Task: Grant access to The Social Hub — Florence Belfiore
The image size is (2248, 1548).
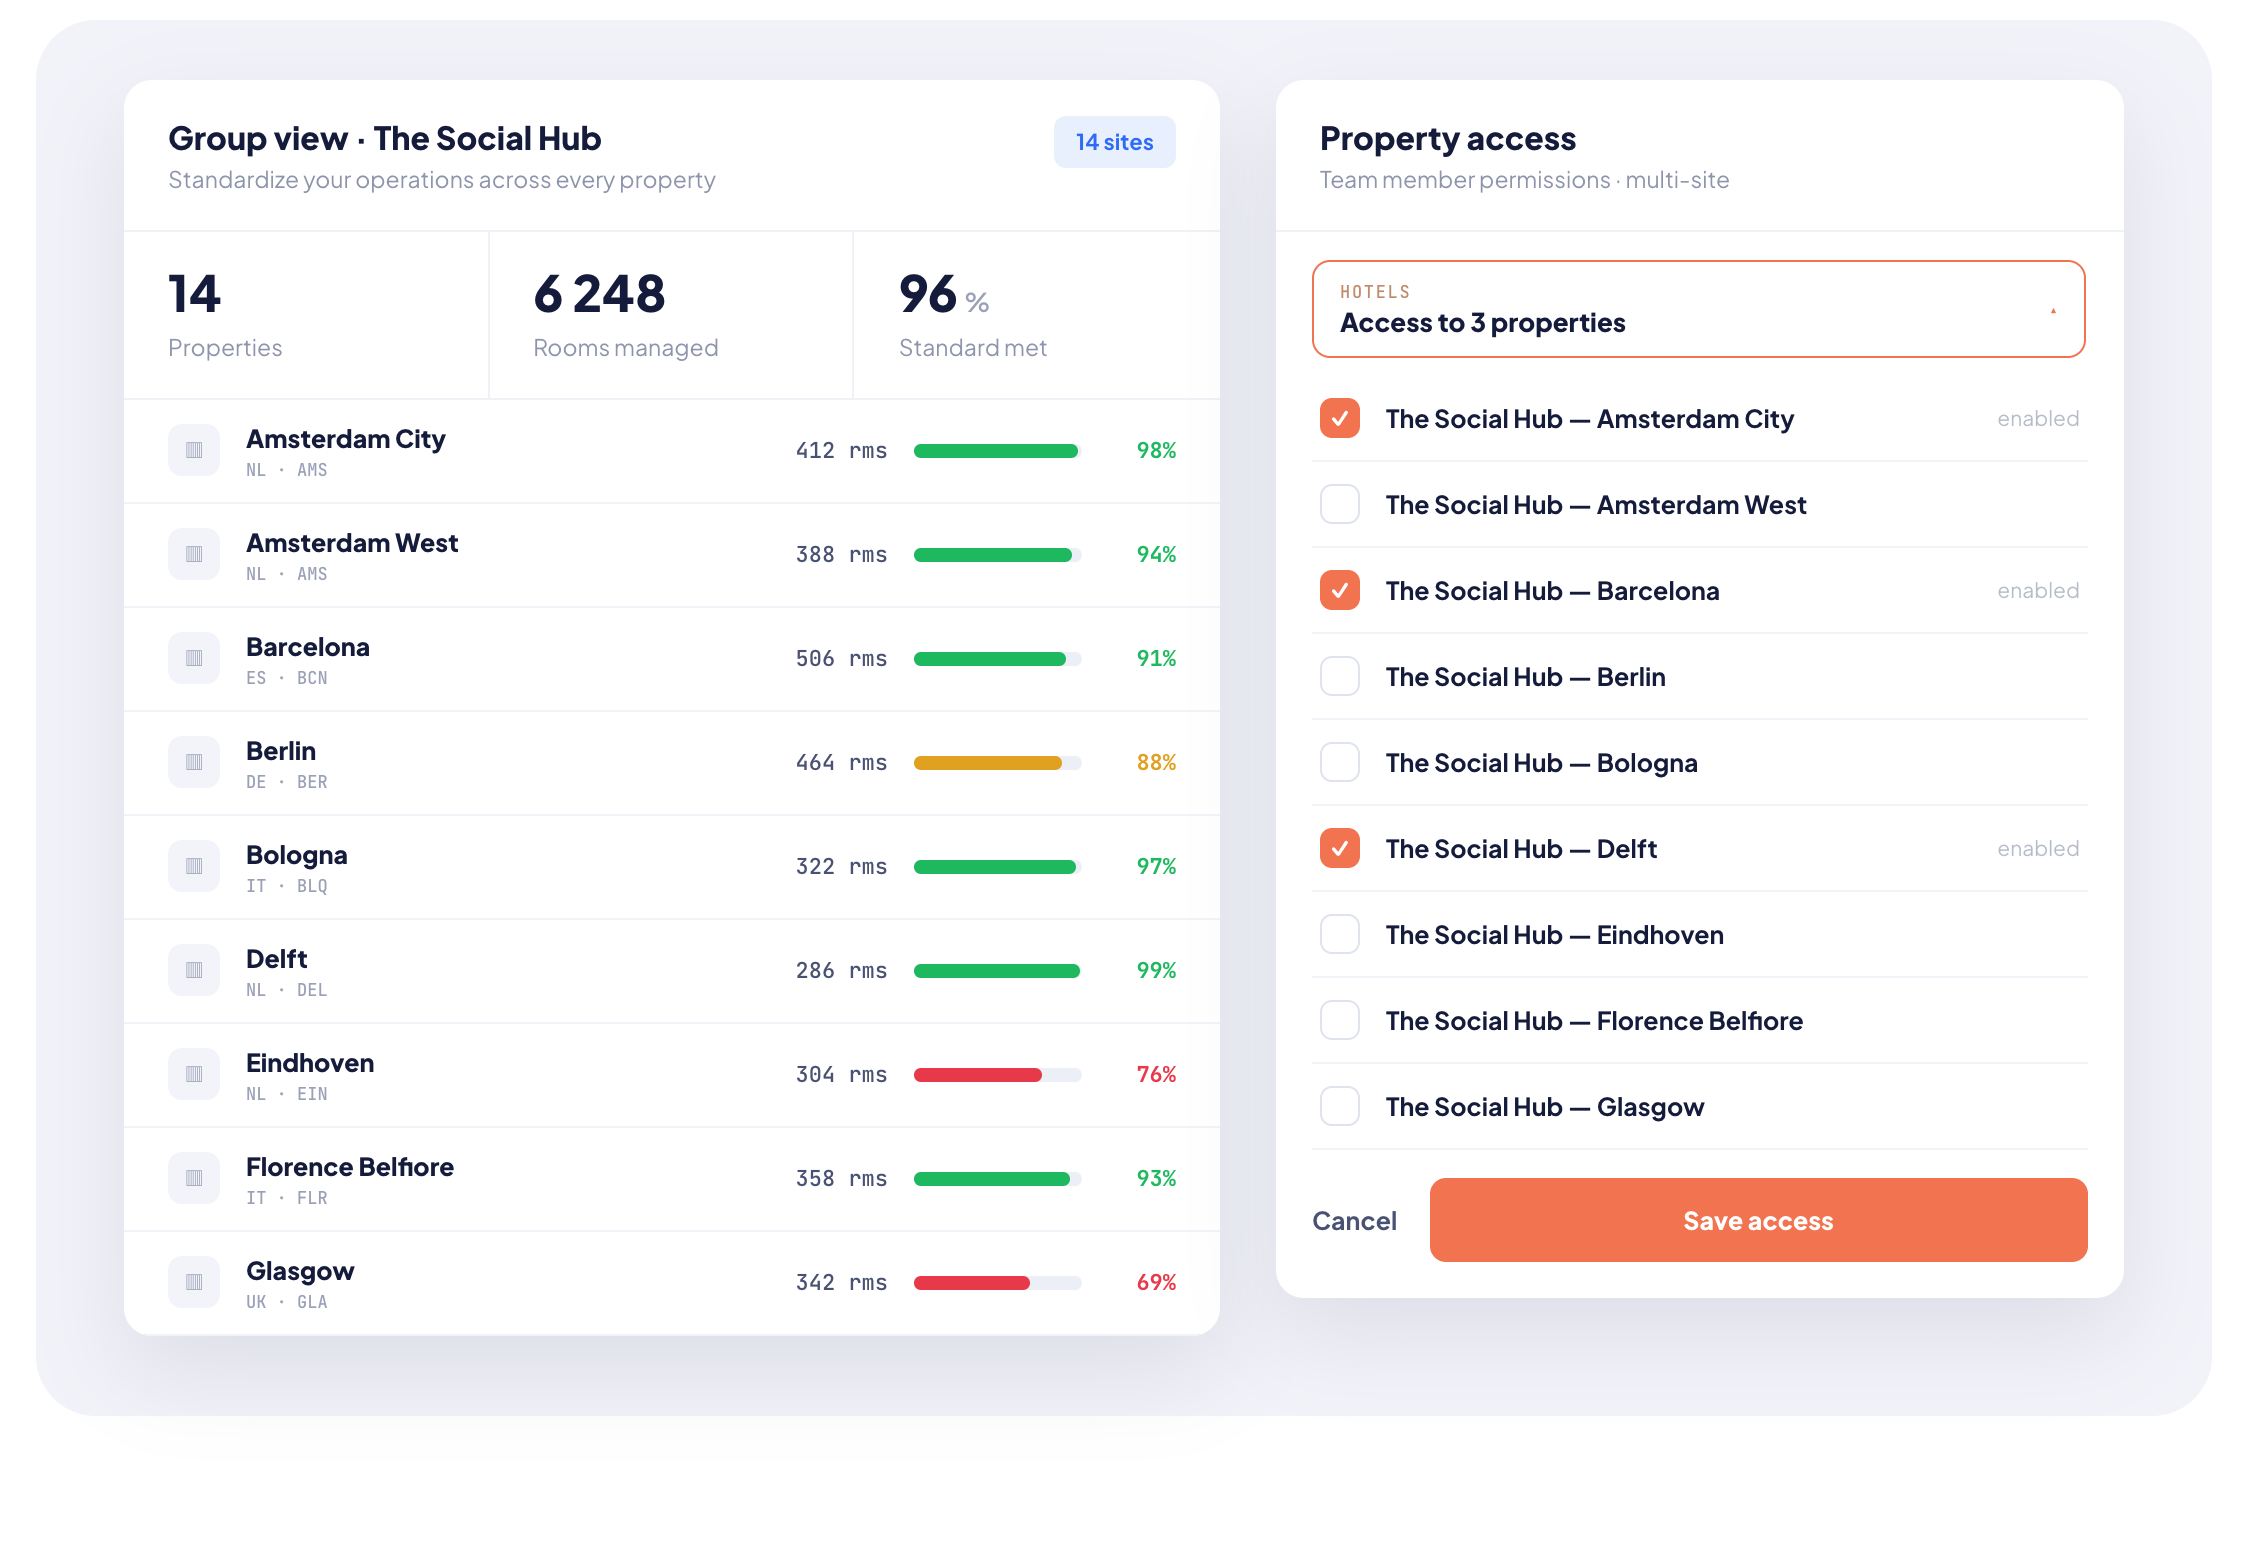Action: (1340, 1020)
